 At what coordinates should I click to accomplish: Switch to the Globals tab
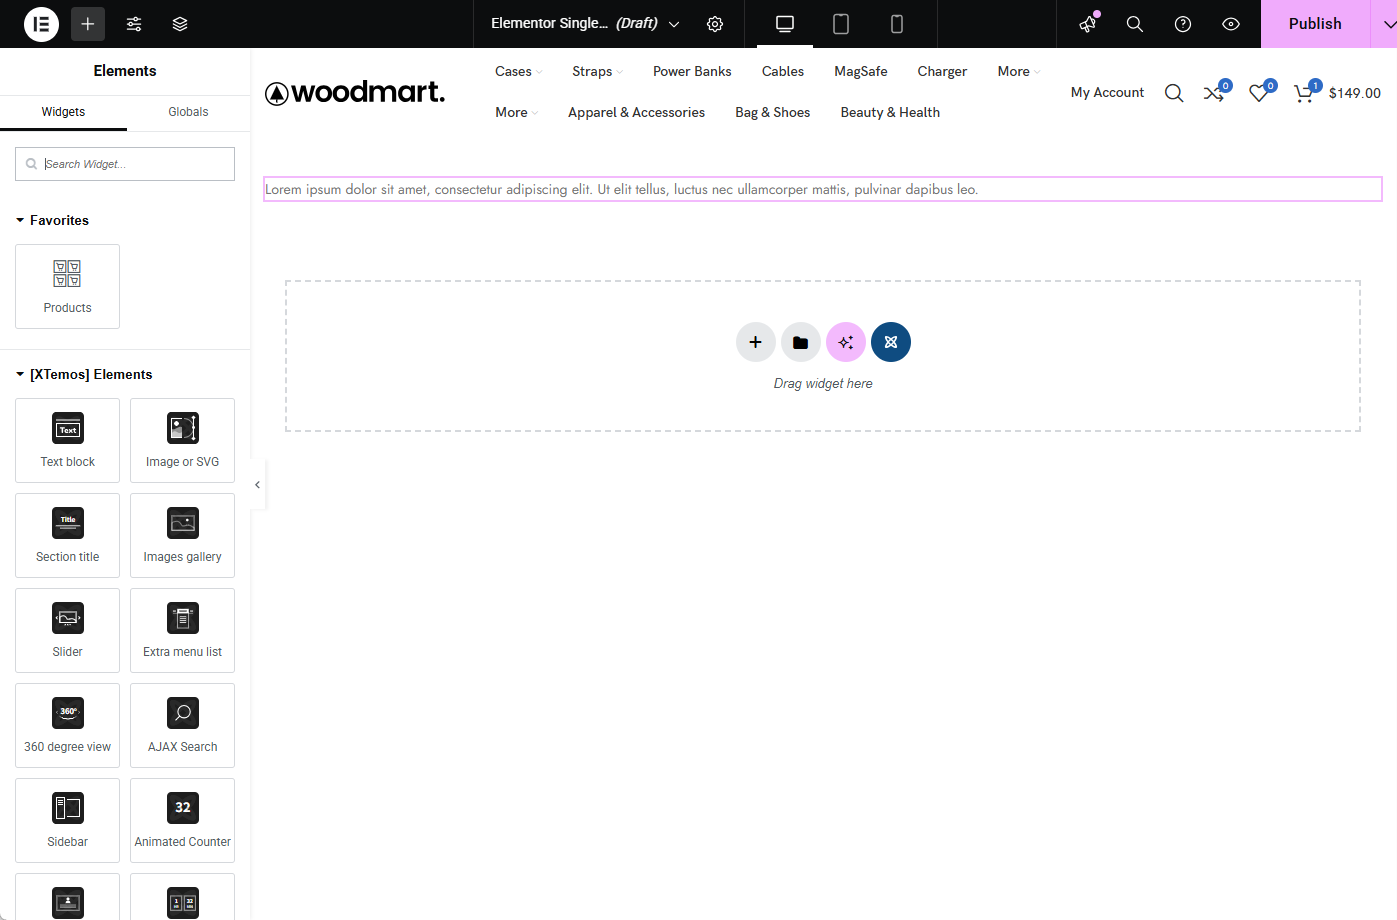[x=188, y=112]
